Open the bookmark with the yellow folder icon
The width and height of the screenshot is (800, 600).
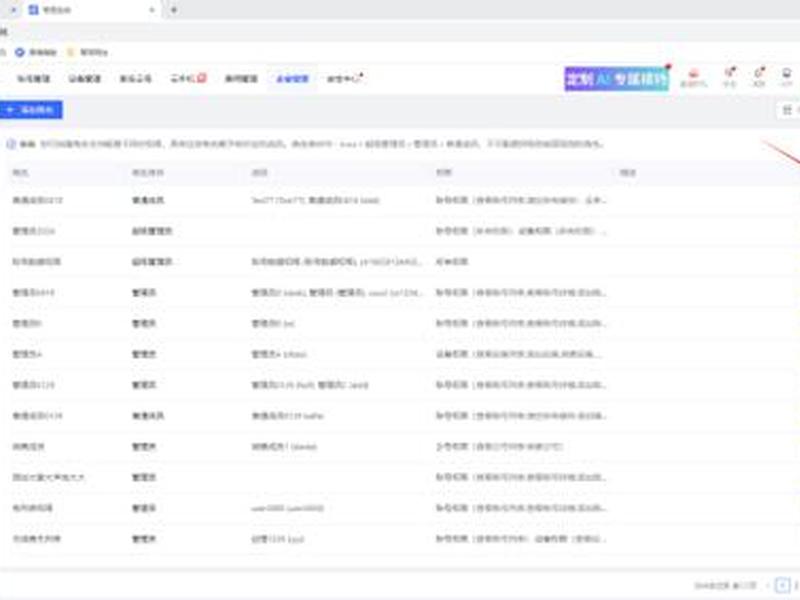[88, 52]
